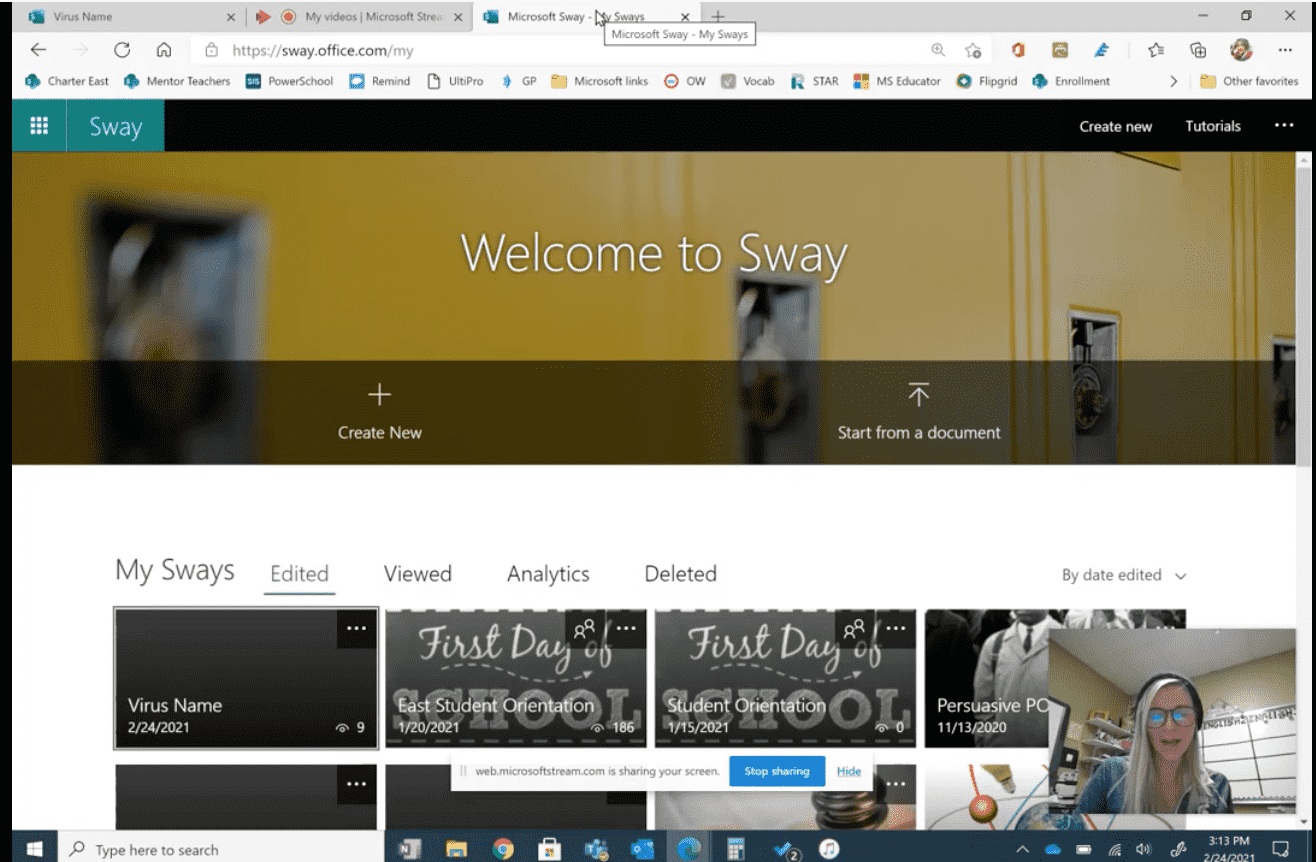Open the By date edited dropdown
The width and height of the screenshot is (1316, 862).
[x=1124, y=574]
